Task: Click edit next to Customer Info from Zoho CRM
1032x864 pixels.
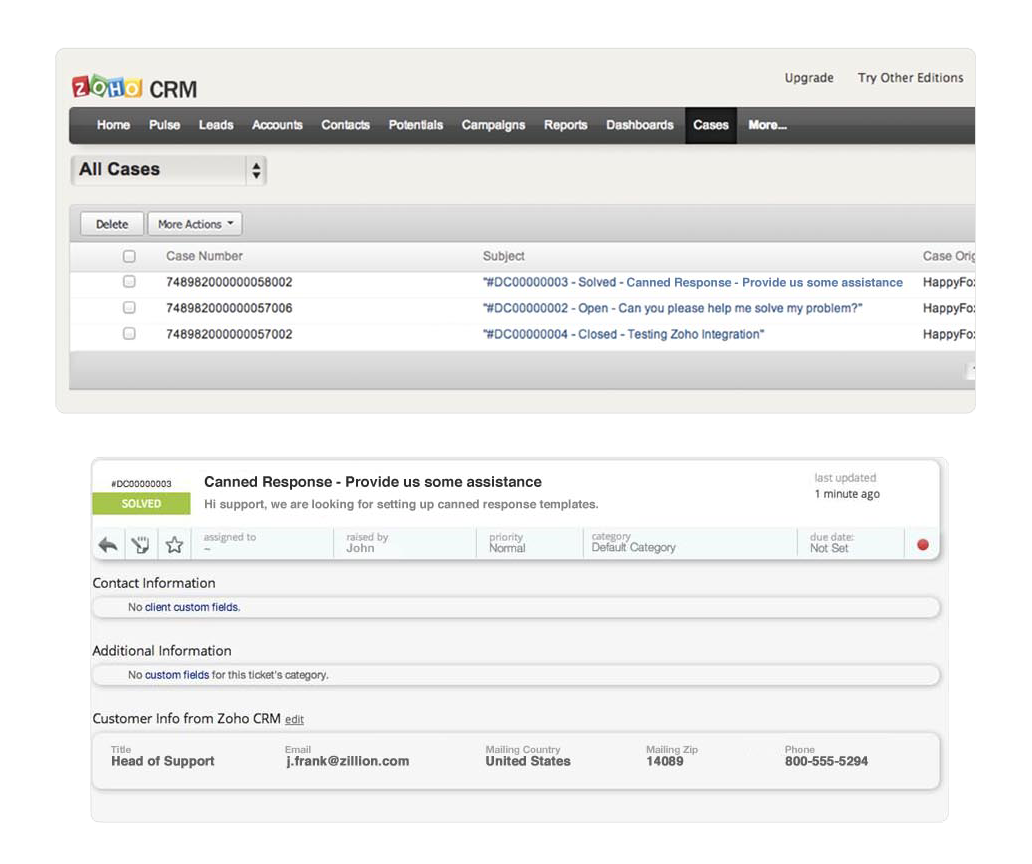Action: (x=294, y=719)
